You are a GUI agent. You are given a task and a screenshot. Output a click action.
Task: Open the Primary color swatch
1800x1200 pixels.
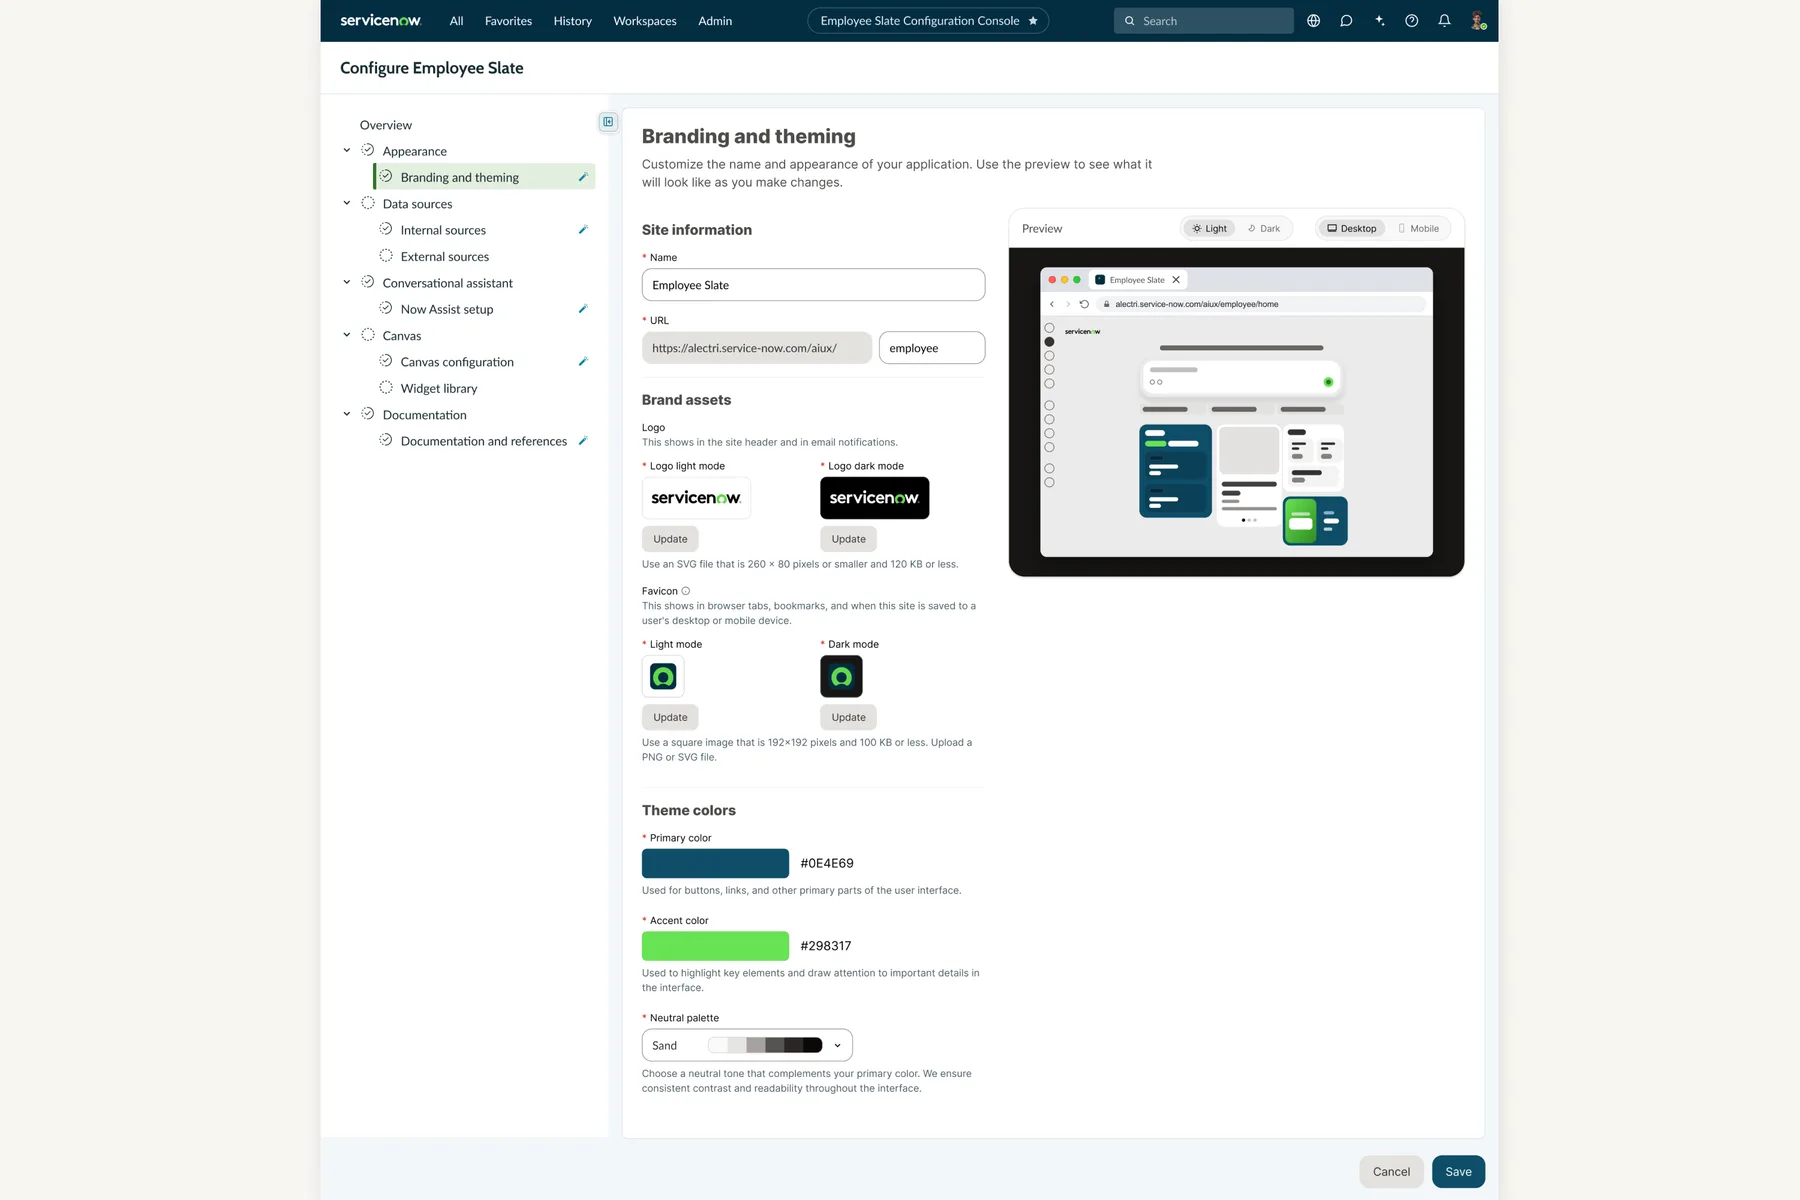pos(715,863)
